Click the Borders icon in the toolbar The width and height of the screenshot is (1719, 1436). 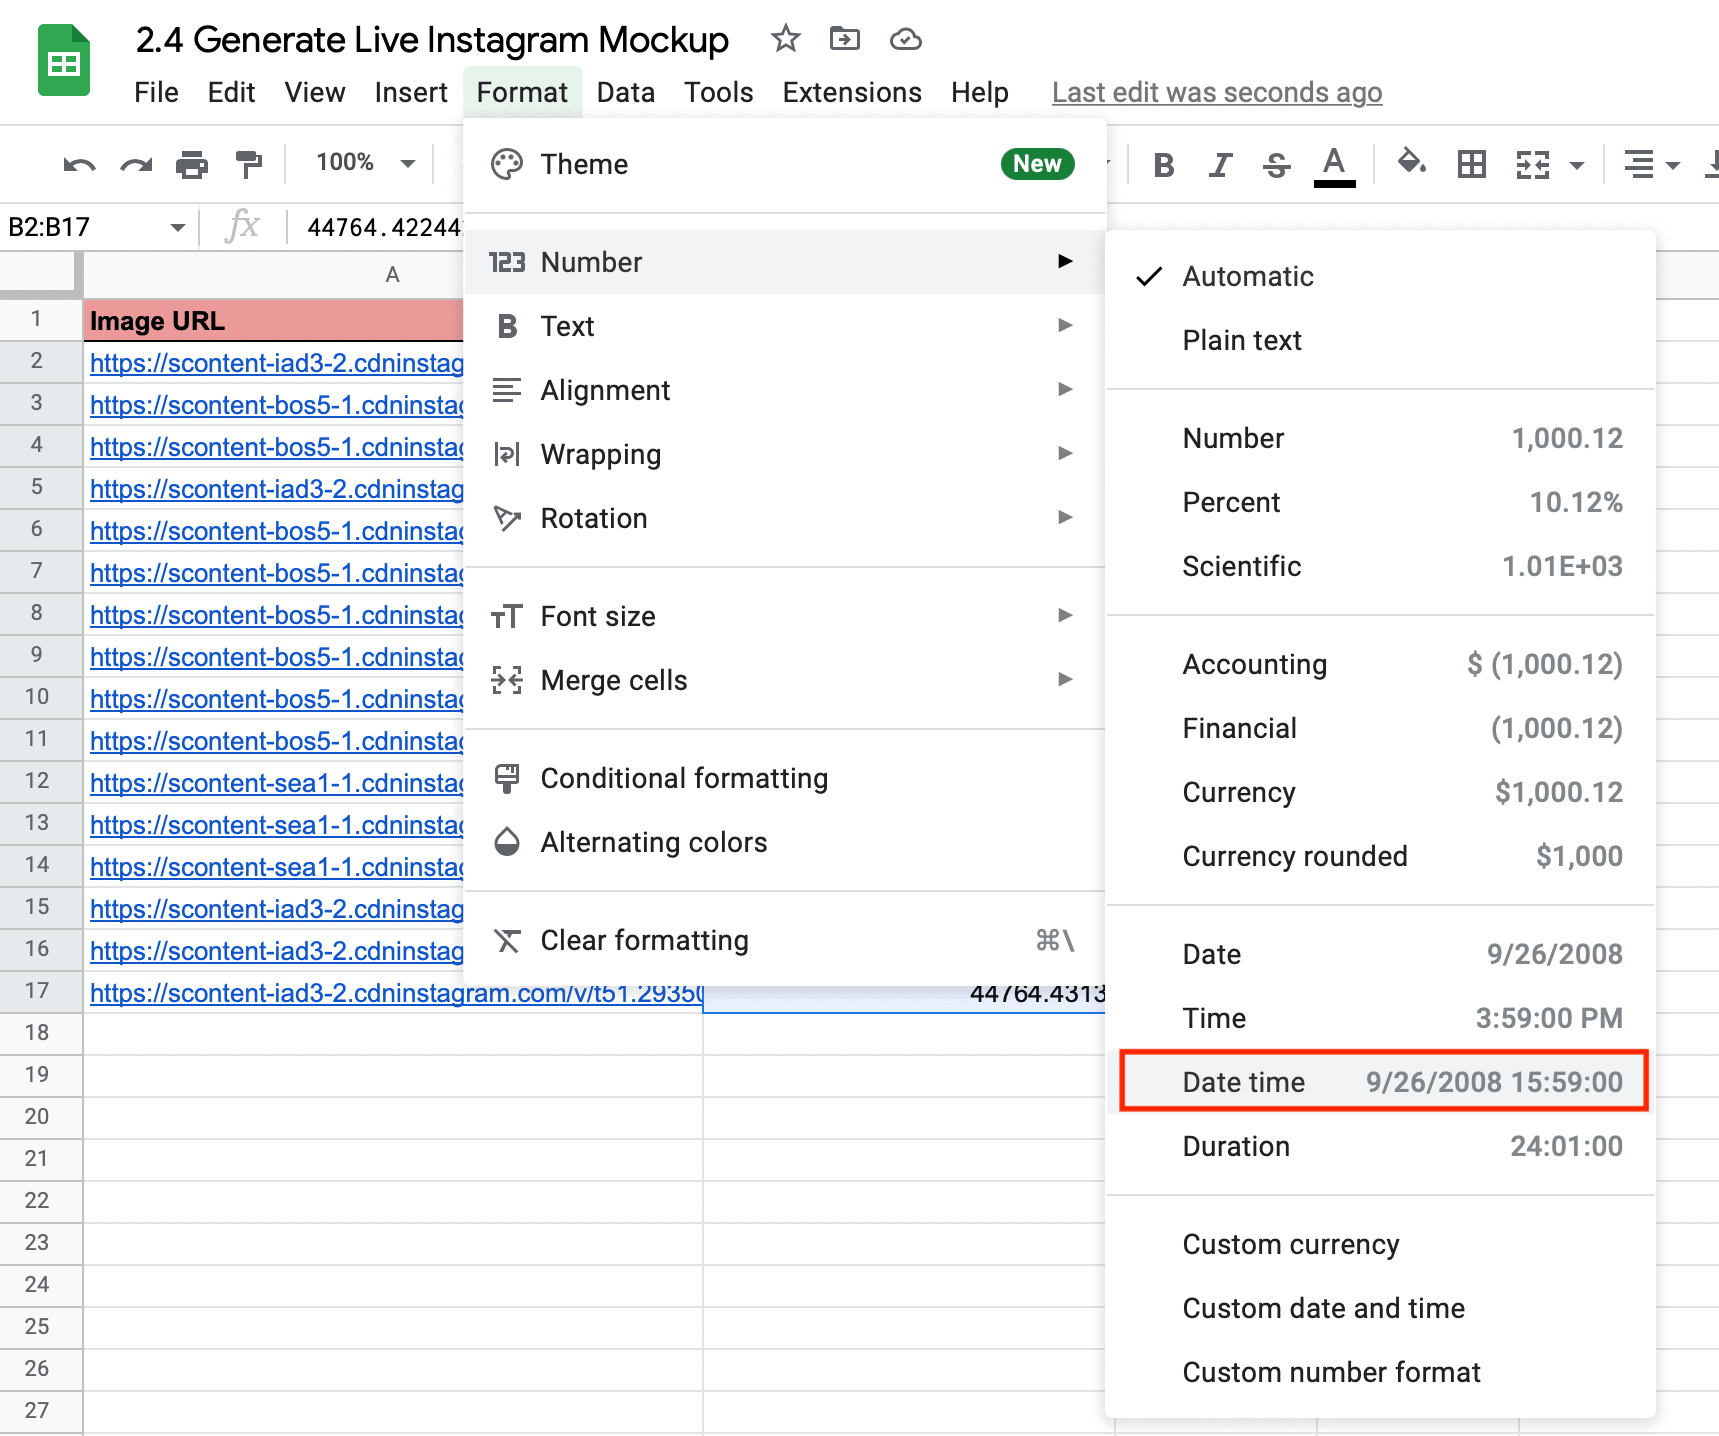point(1470,163)
